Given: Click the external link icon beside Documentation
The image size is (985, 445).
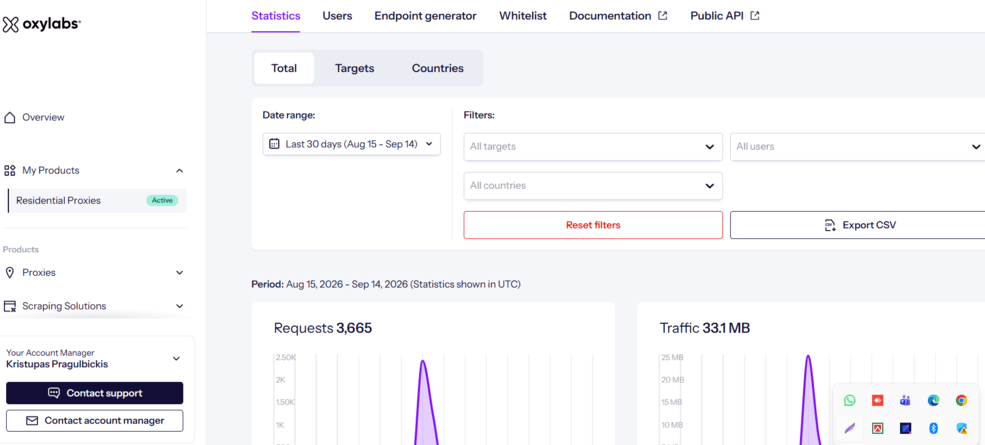Looking at the screenshot, I should (x=662, y=16).
